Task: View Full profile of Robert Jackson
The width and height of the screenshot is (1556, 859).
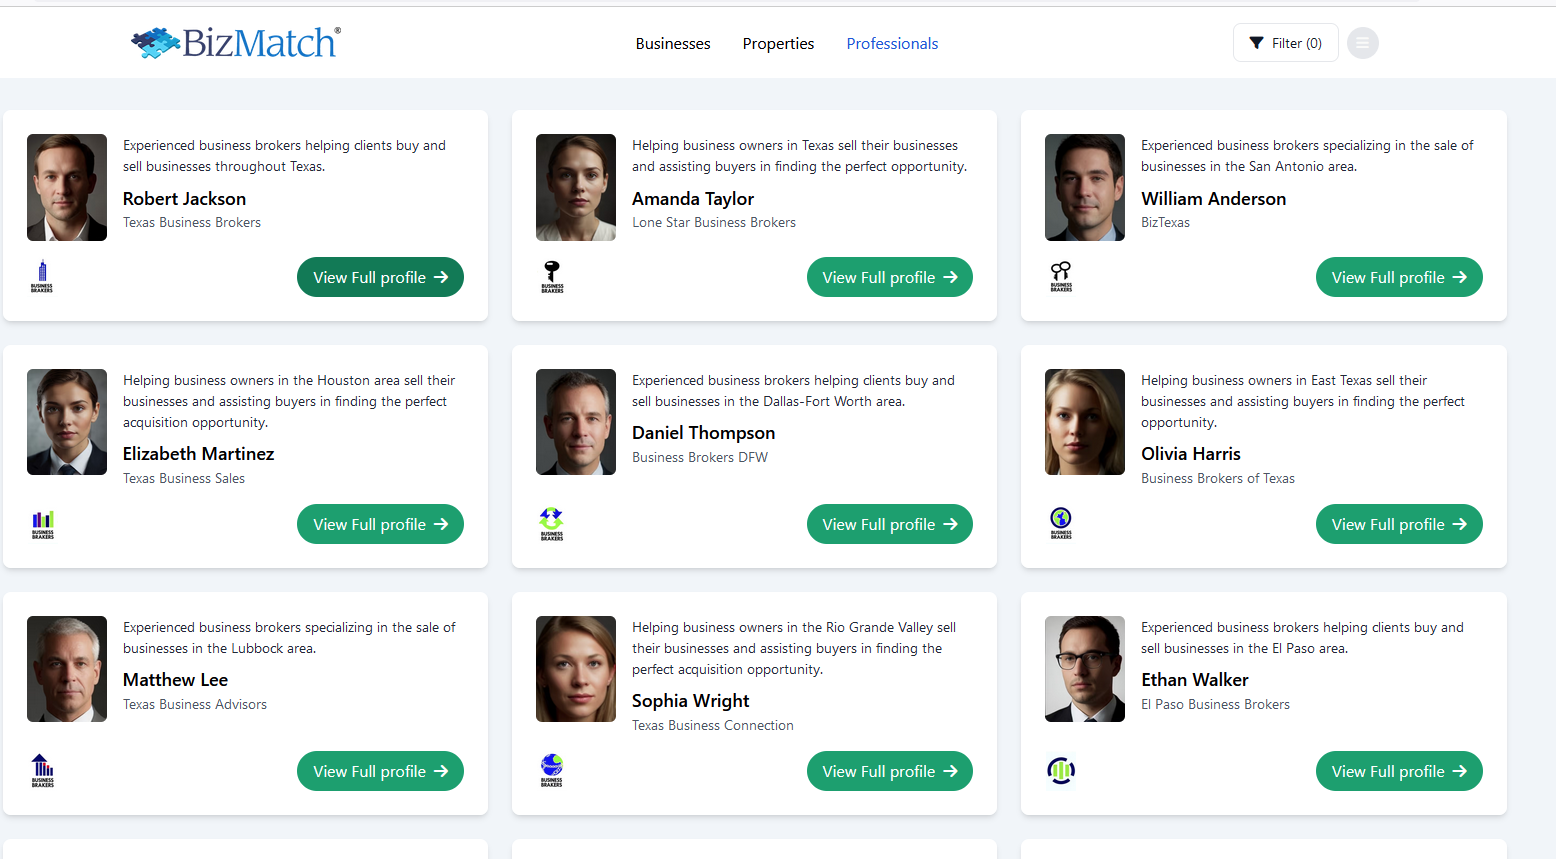Action: (380, 277)
